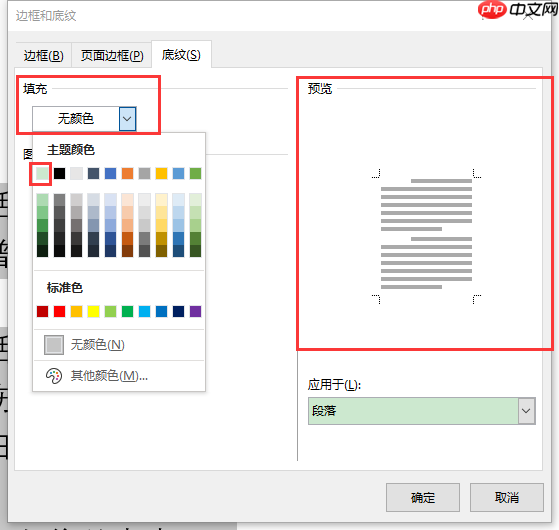Pick the light gray theme color swatch
The height and width of the screenshot is (530, 559).
[76, 174]
